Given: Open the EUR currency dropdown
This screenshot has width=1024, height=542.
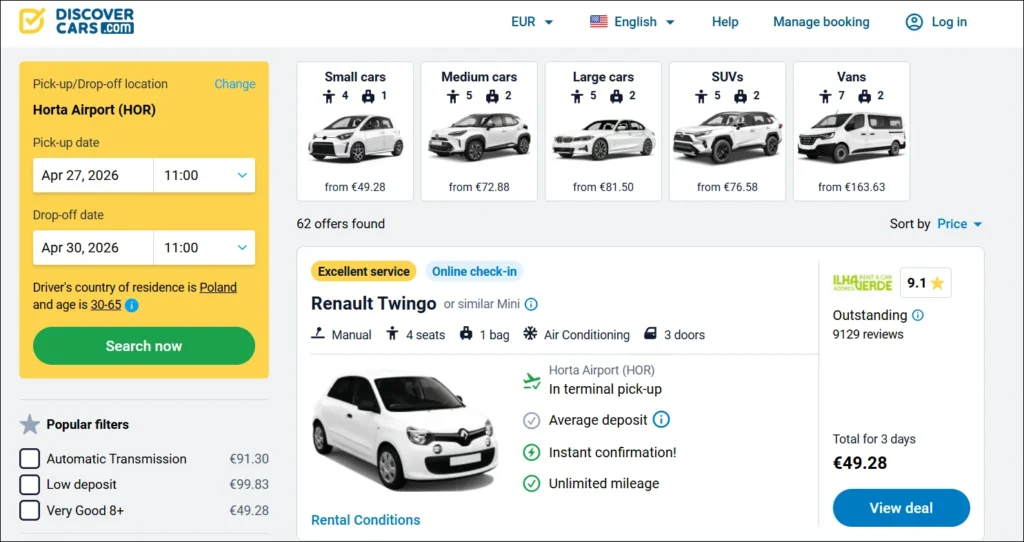Looking at the screenshot, I should coord(532,22).
